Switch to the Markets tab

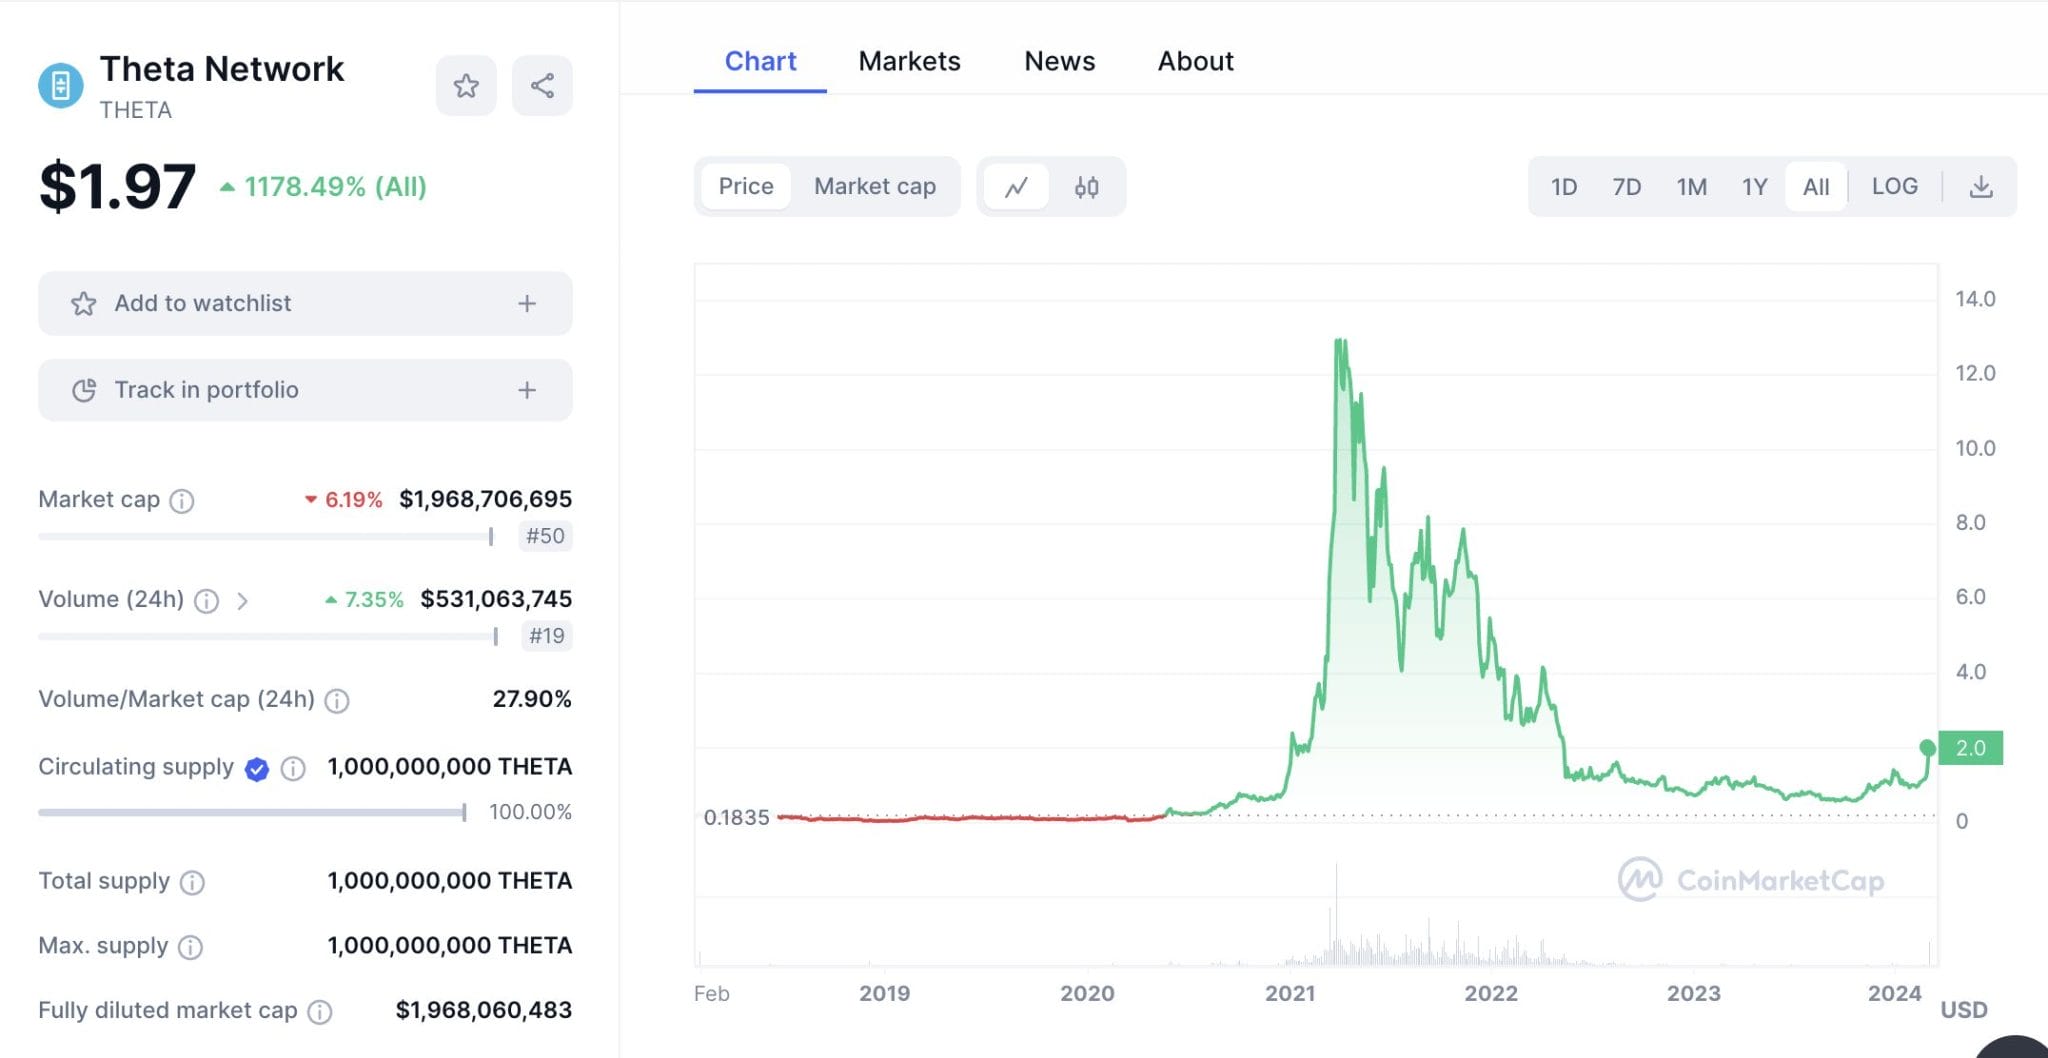coord(909,61)
